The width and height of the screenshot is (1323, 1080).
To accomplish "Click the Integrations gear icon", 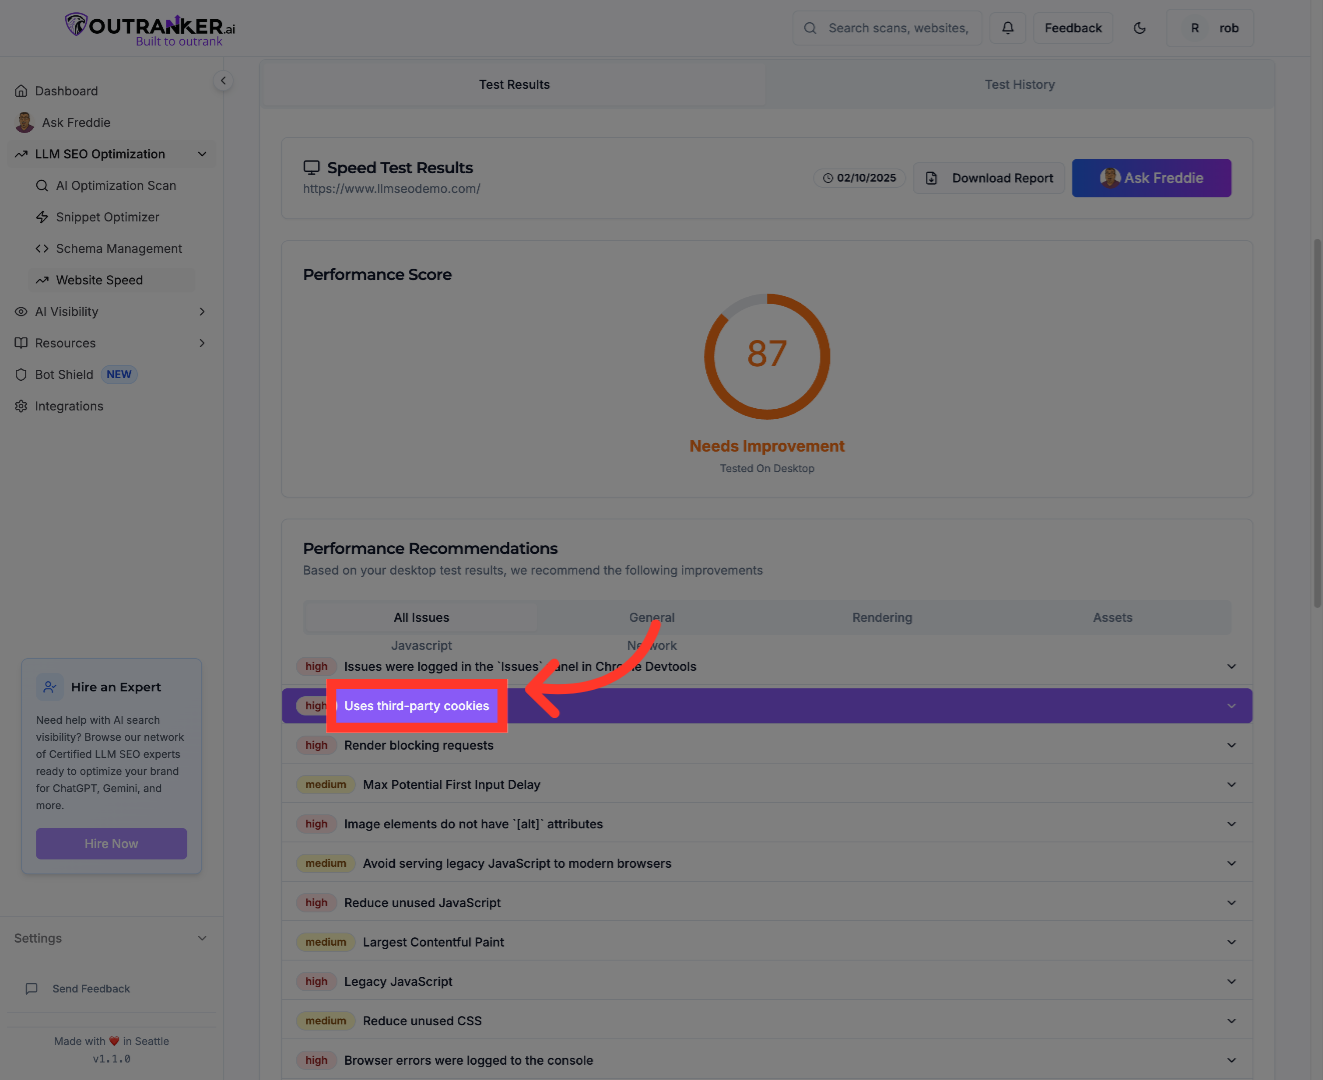I will (x=21, y=406).
